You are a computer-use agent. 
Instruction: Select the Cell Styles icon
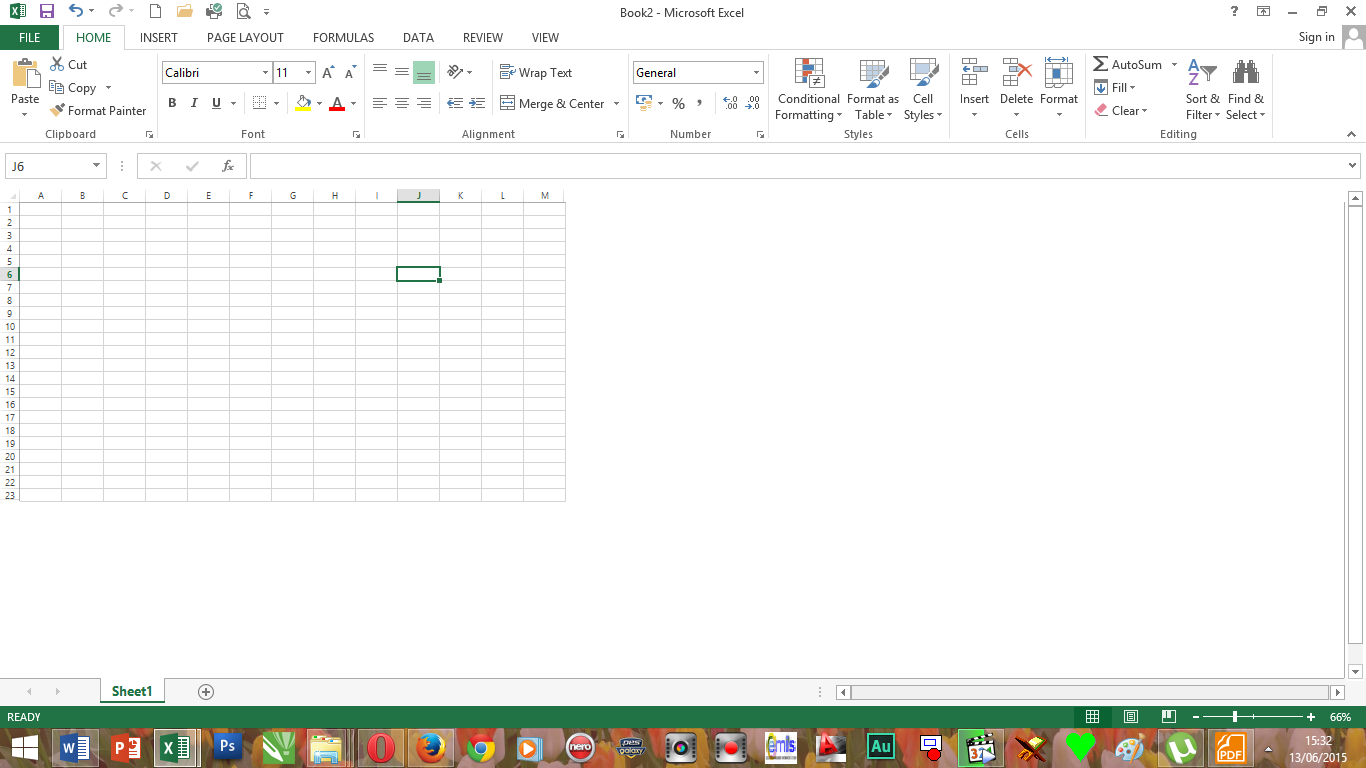922,90
